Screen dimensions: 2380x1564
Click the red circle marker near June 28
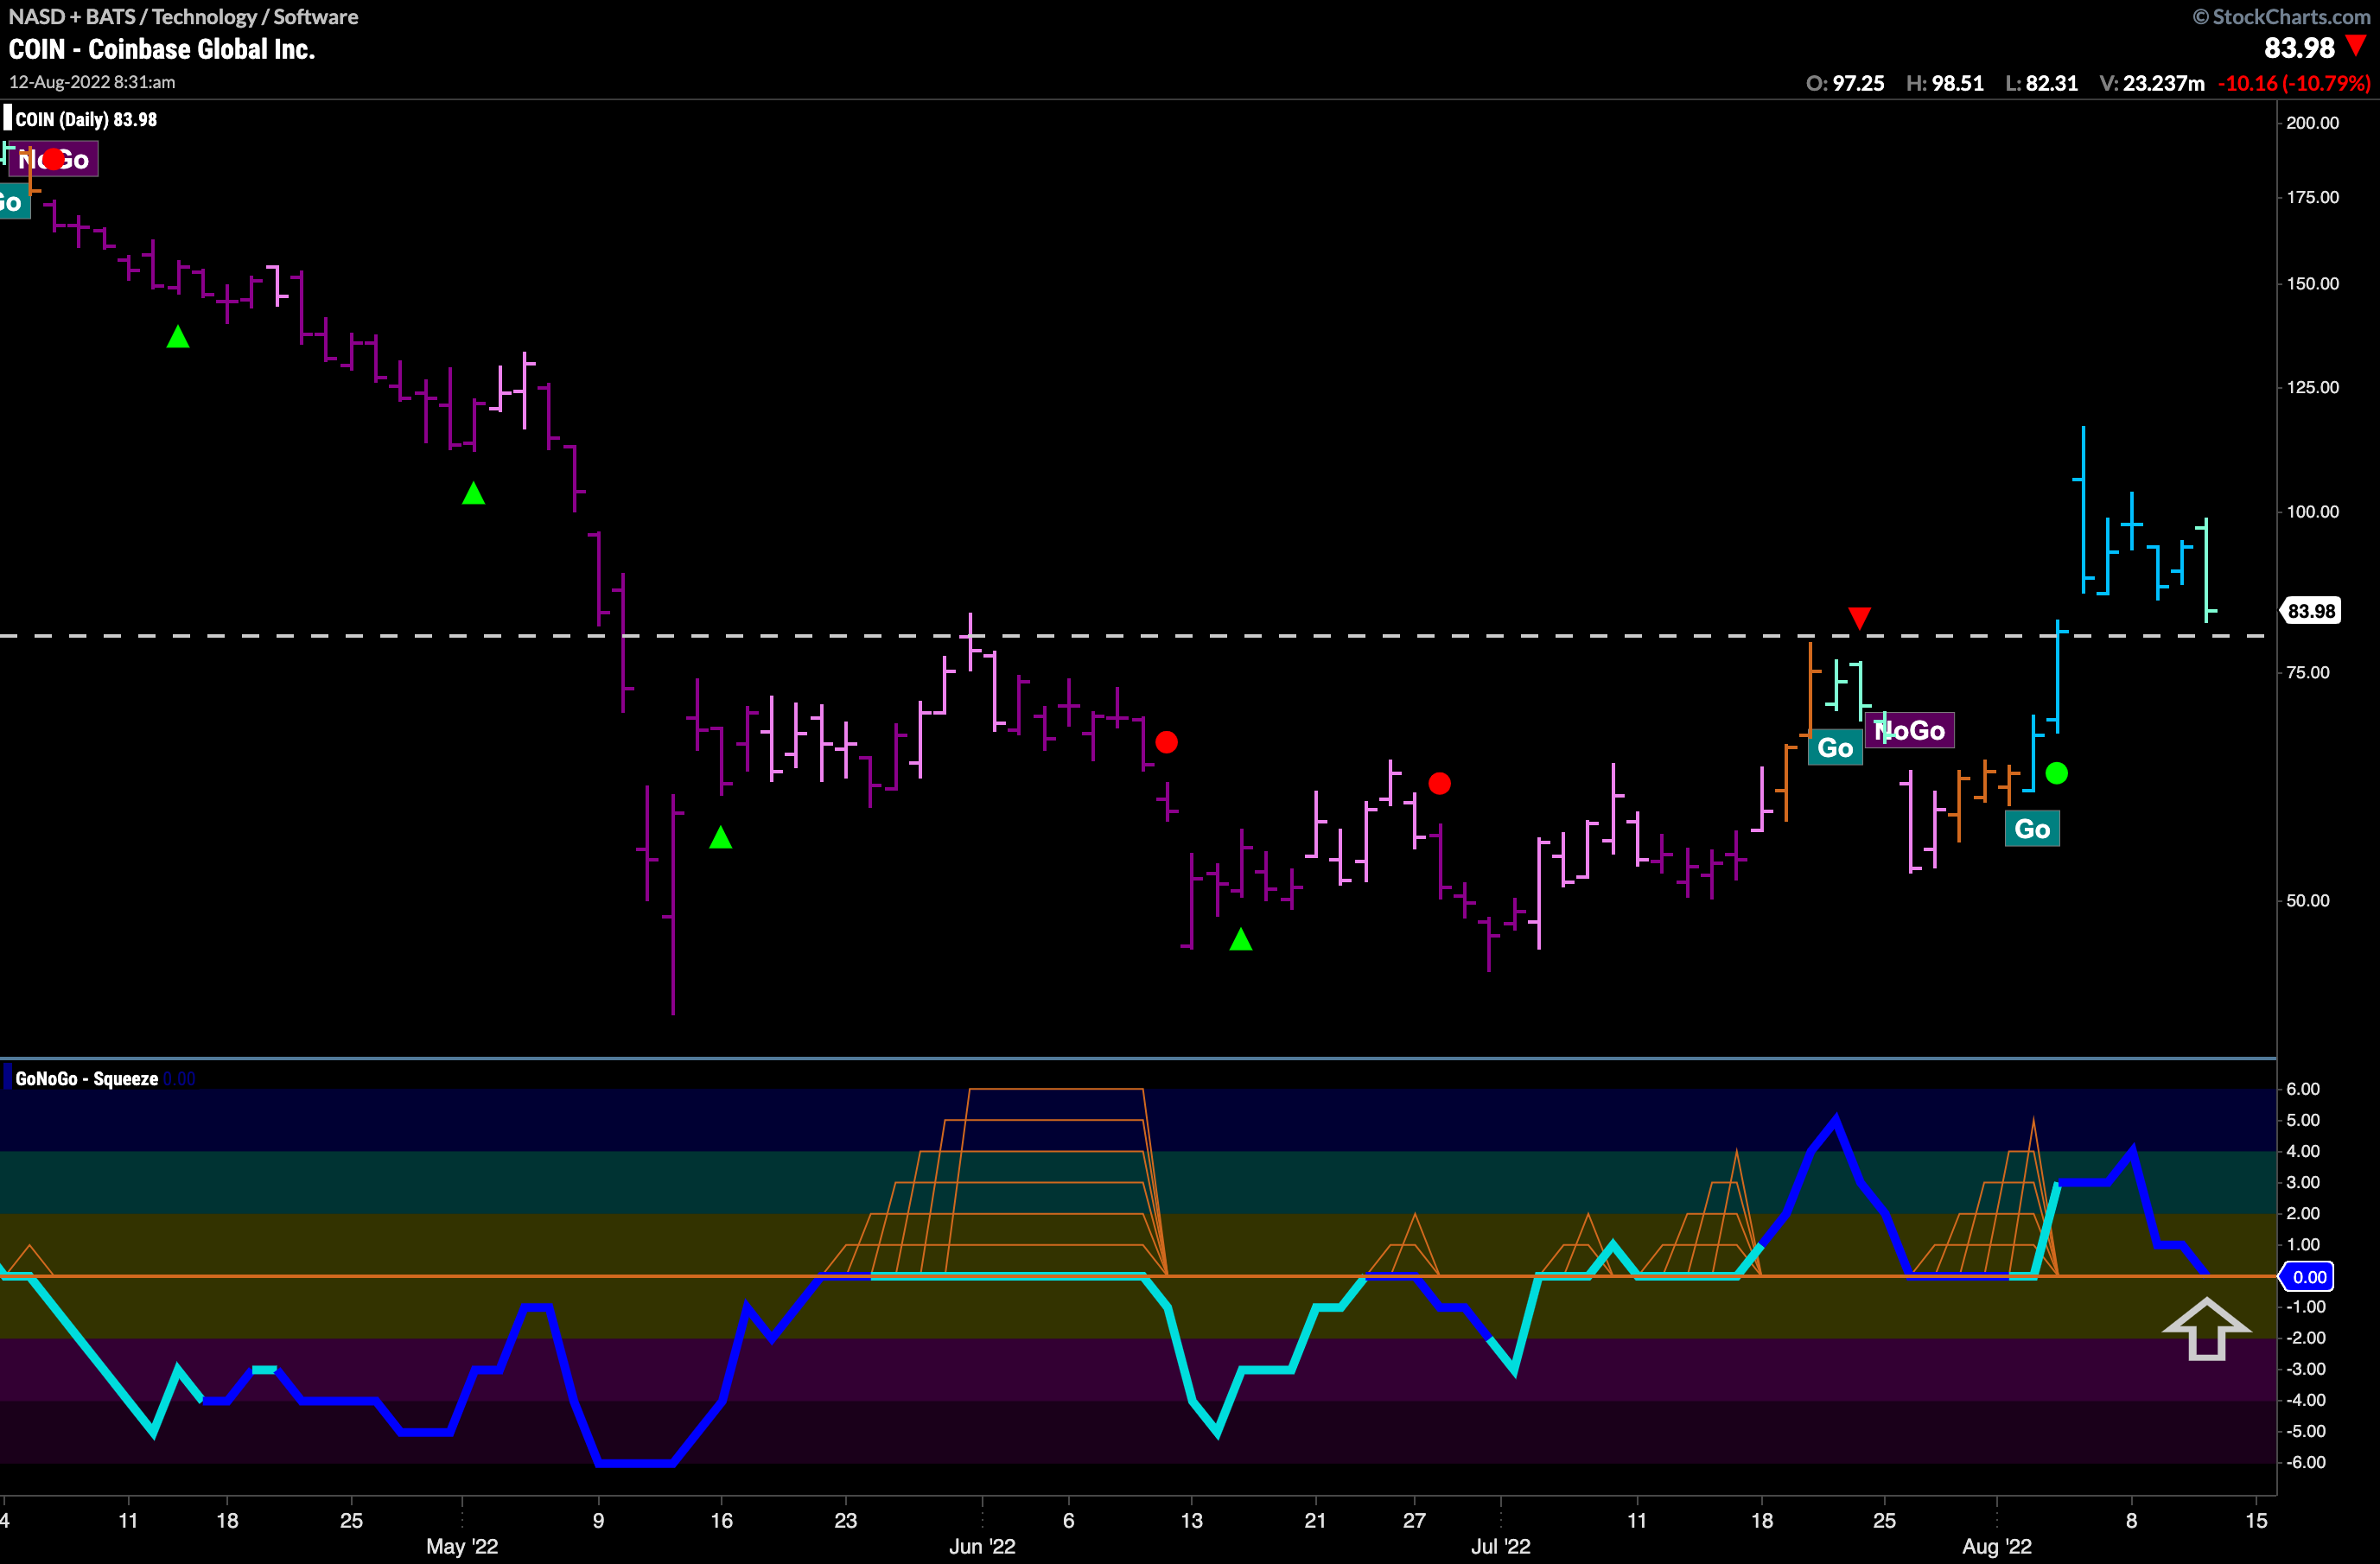(x=1439, y=783)
